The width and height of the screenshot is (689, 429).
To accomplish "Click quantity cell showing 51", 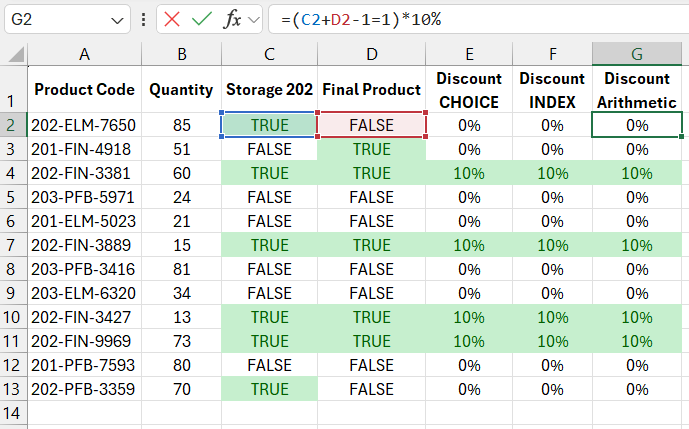I will (x=181, y=149).
